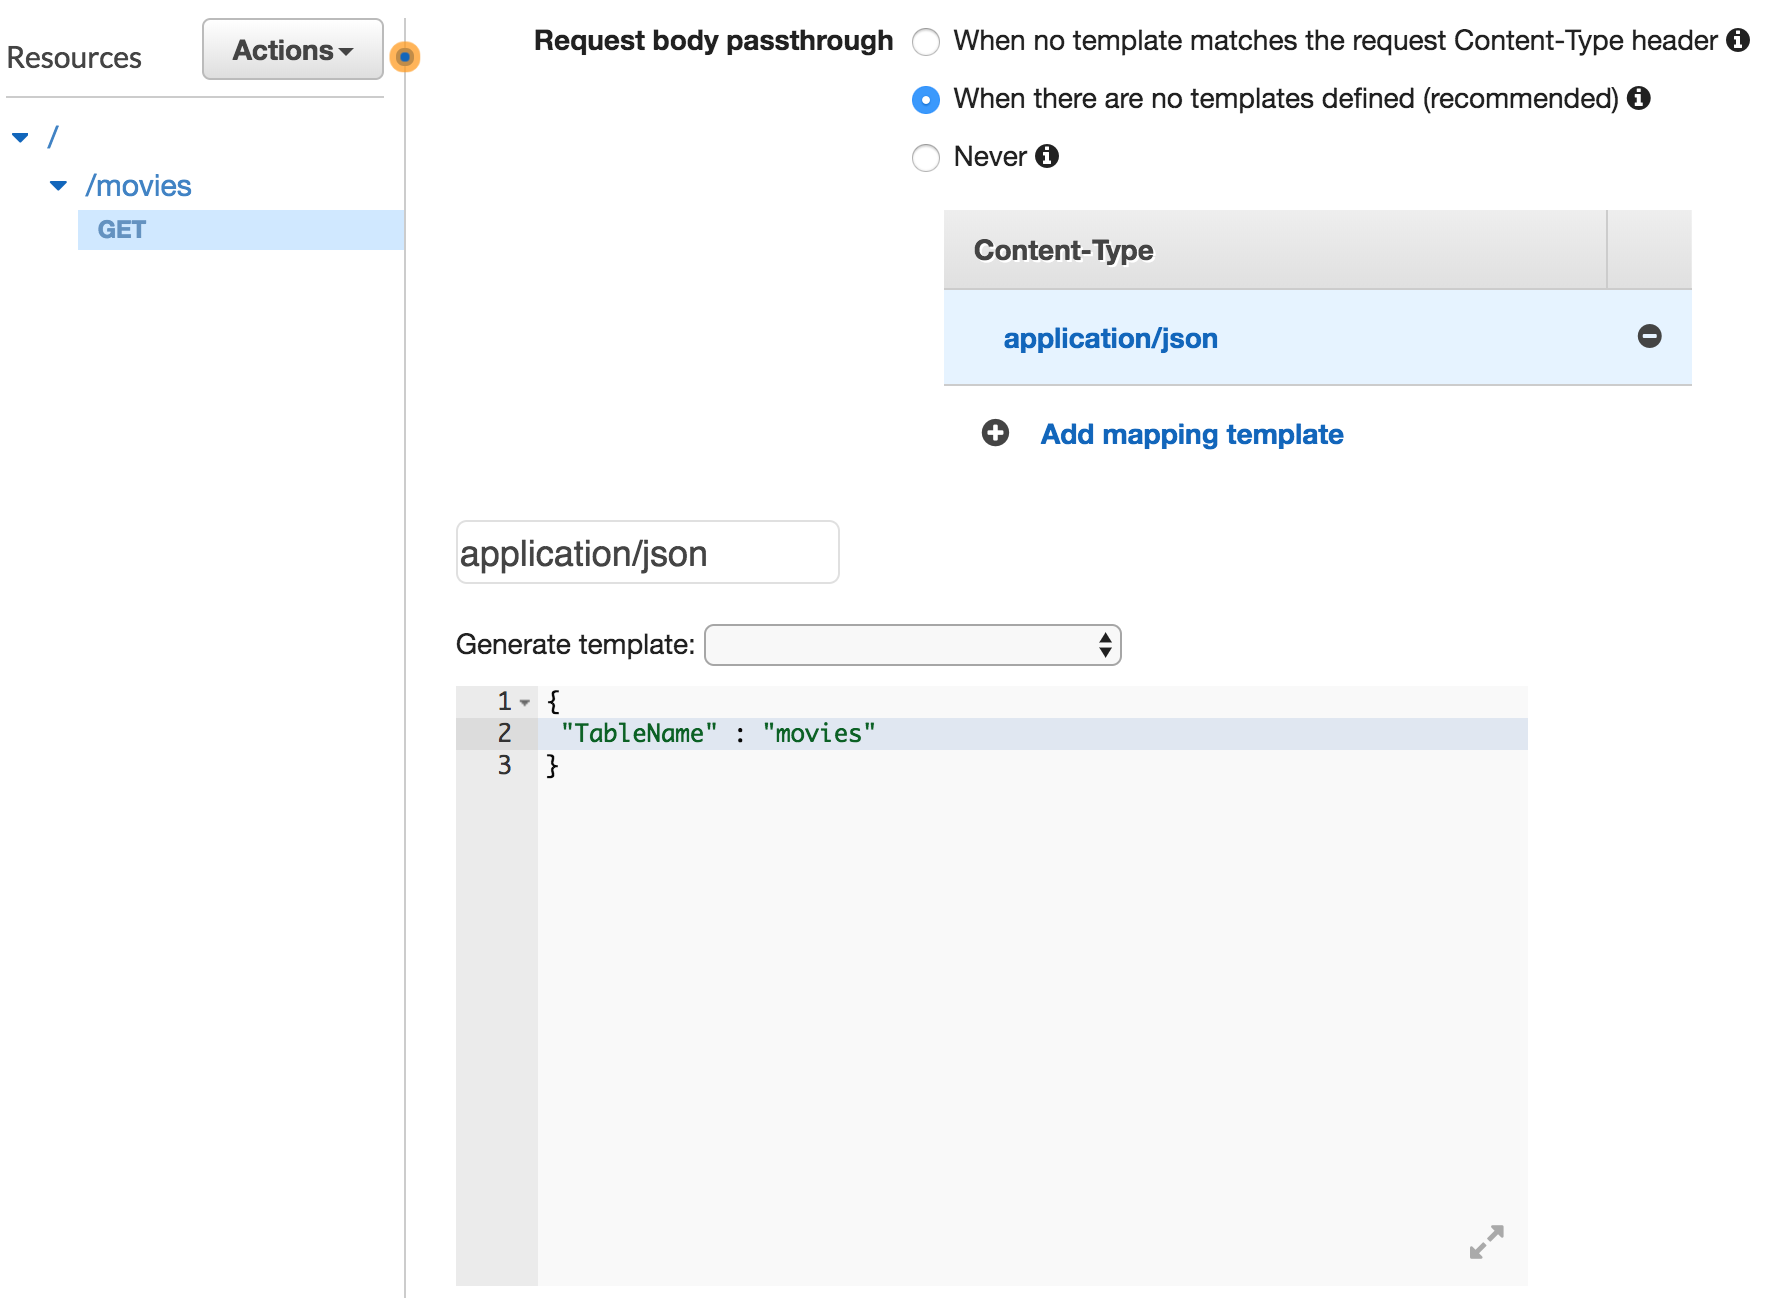Open the Generate template dropdown

[x=912, y=645]
